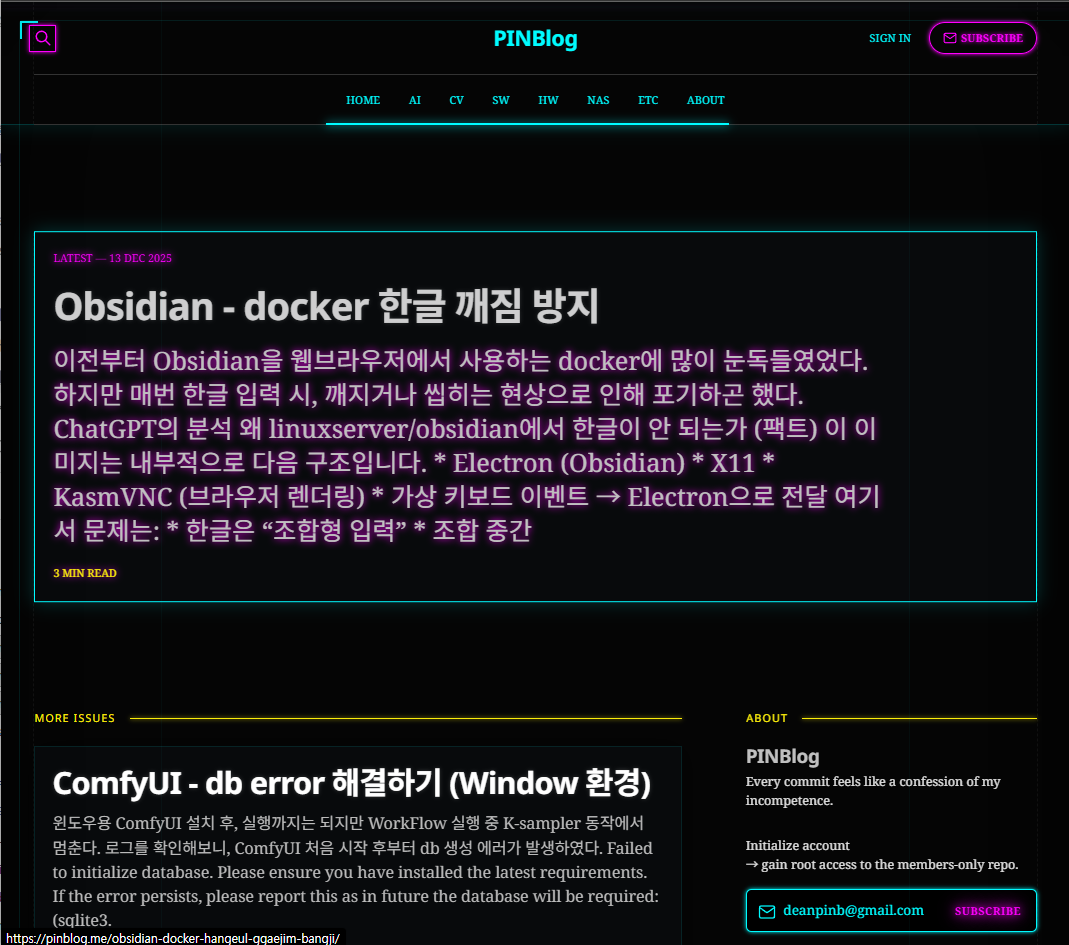
Task: Switch to the SW category
Action: [501, 100]
